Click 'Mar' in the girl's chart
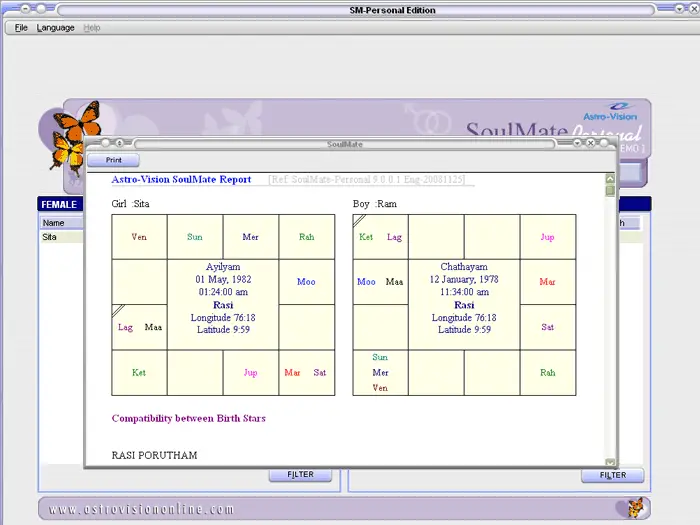 click(292, 373)
